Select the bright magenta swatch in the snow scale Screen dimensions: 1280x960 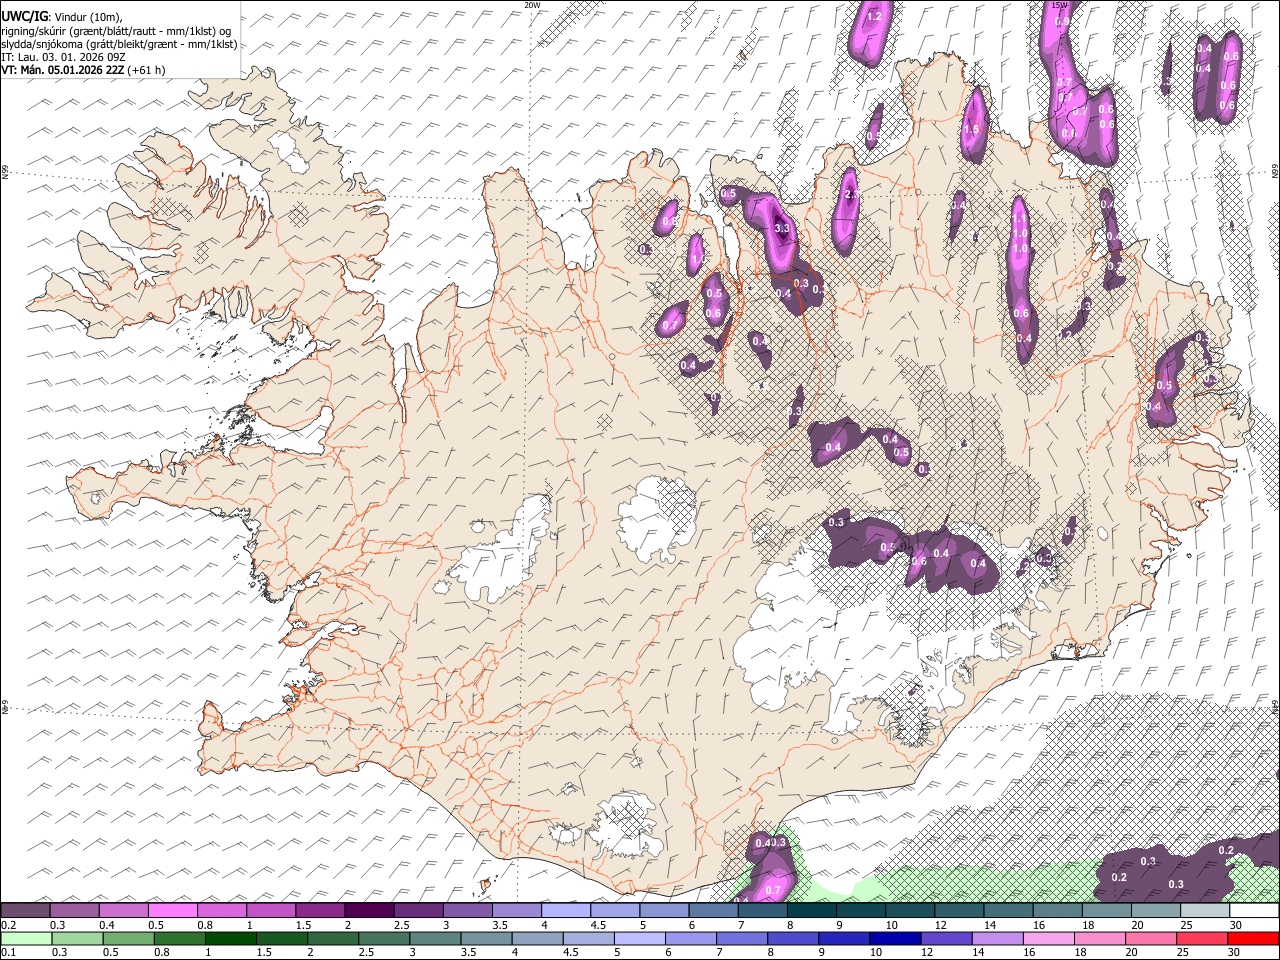(173, 910)
